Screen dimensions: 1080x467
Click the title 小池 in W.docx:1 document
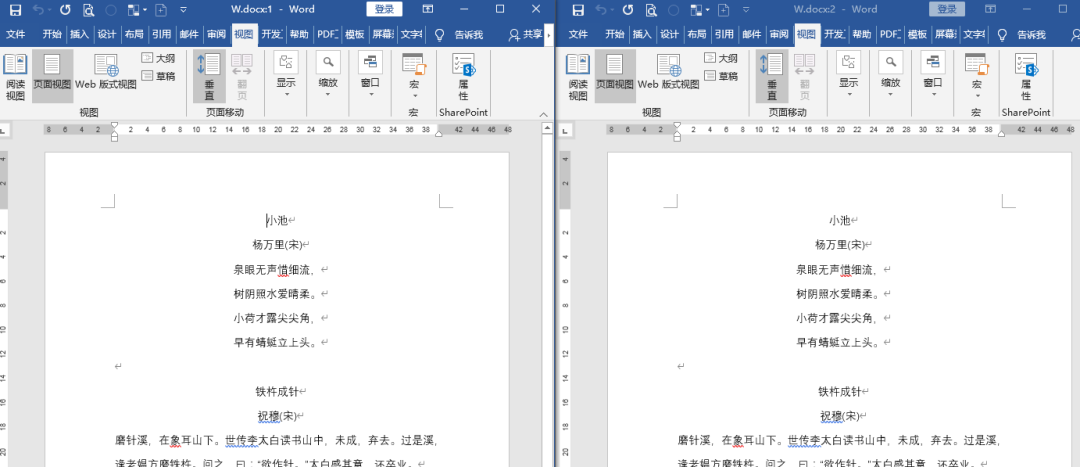[x=278, y=220]
